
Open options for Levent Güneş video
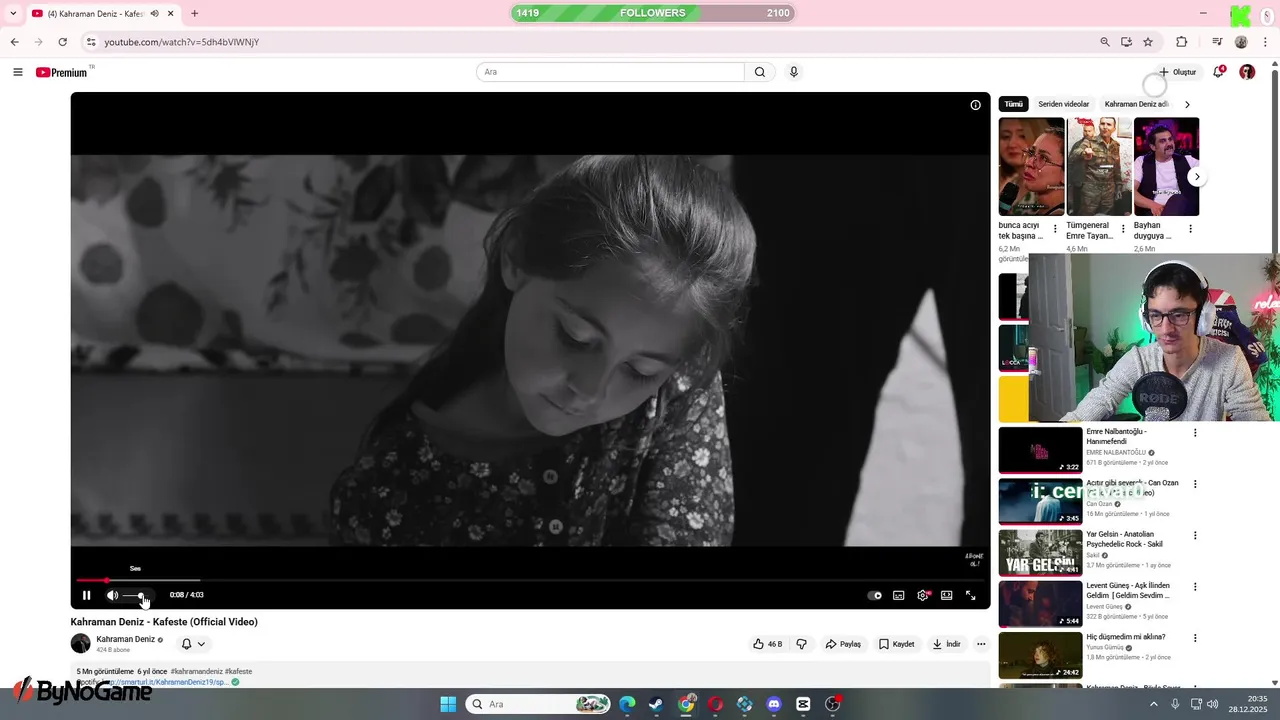coord(1194,587)
